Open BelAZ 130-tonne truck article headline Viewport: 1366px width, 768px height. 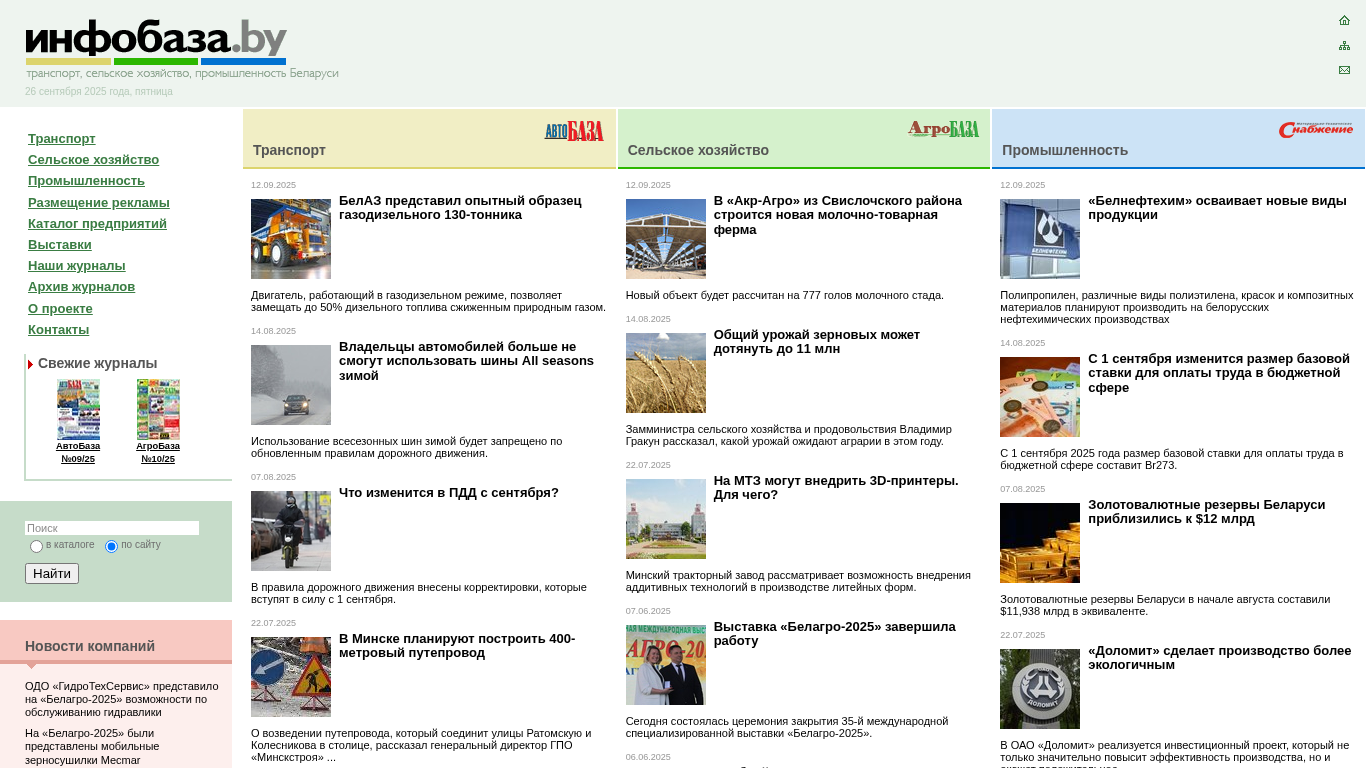coord(460,208)
